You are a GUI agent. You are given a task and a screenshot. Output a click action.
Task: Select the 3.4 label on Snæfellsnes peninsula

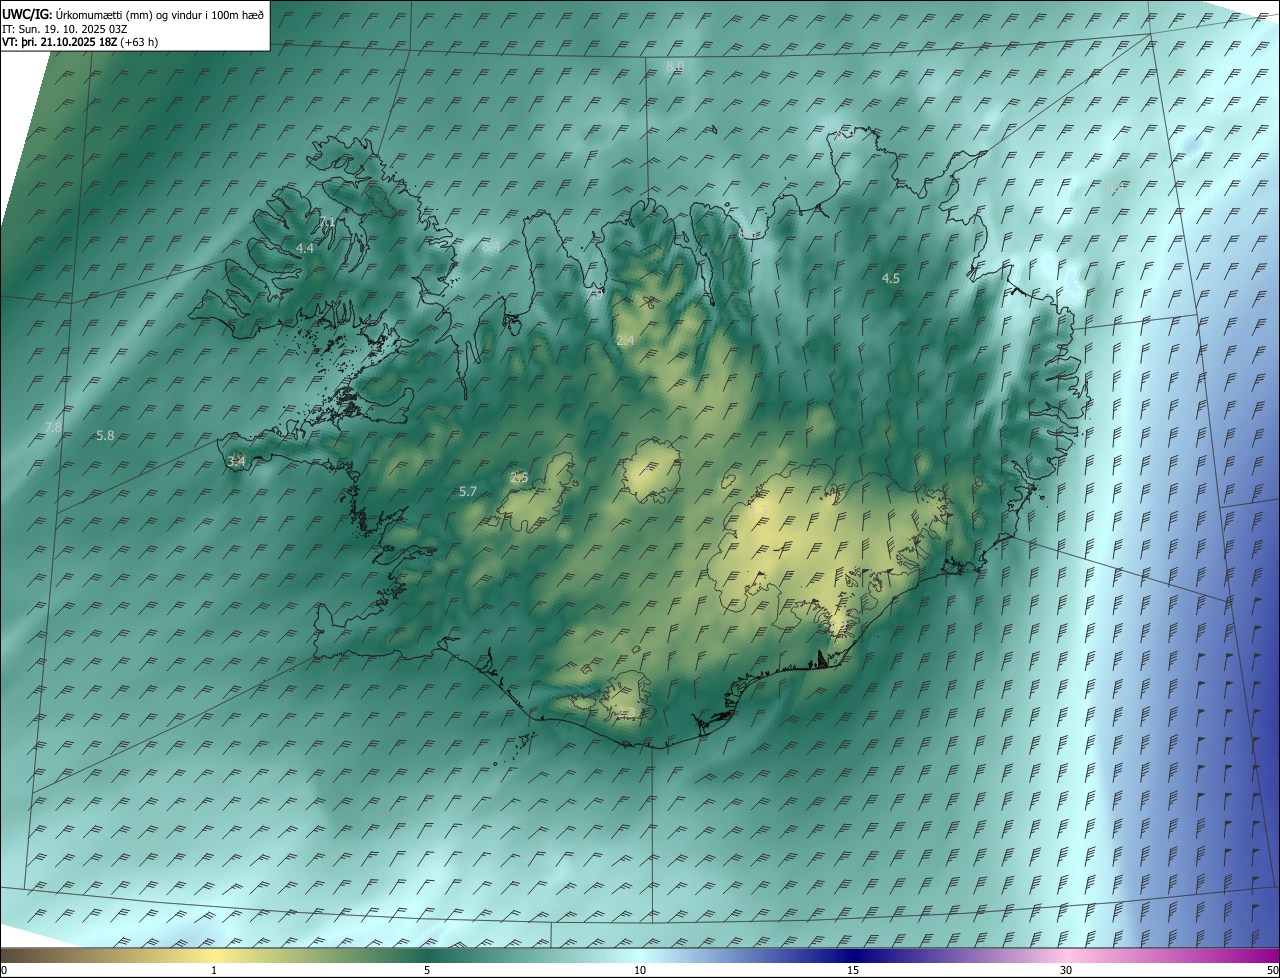(237, 461)
